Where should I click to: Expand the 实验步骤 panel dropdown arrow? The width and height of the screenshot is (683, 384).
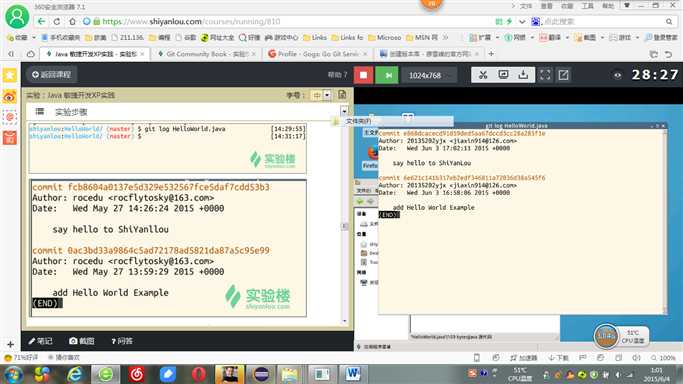[x=344, y=111]
